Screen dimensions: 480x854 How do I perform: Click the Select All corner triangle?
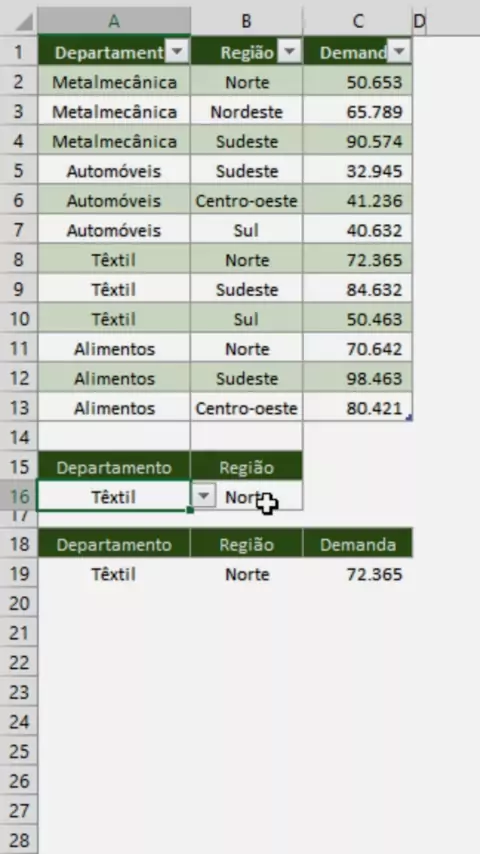coord(23,21)
